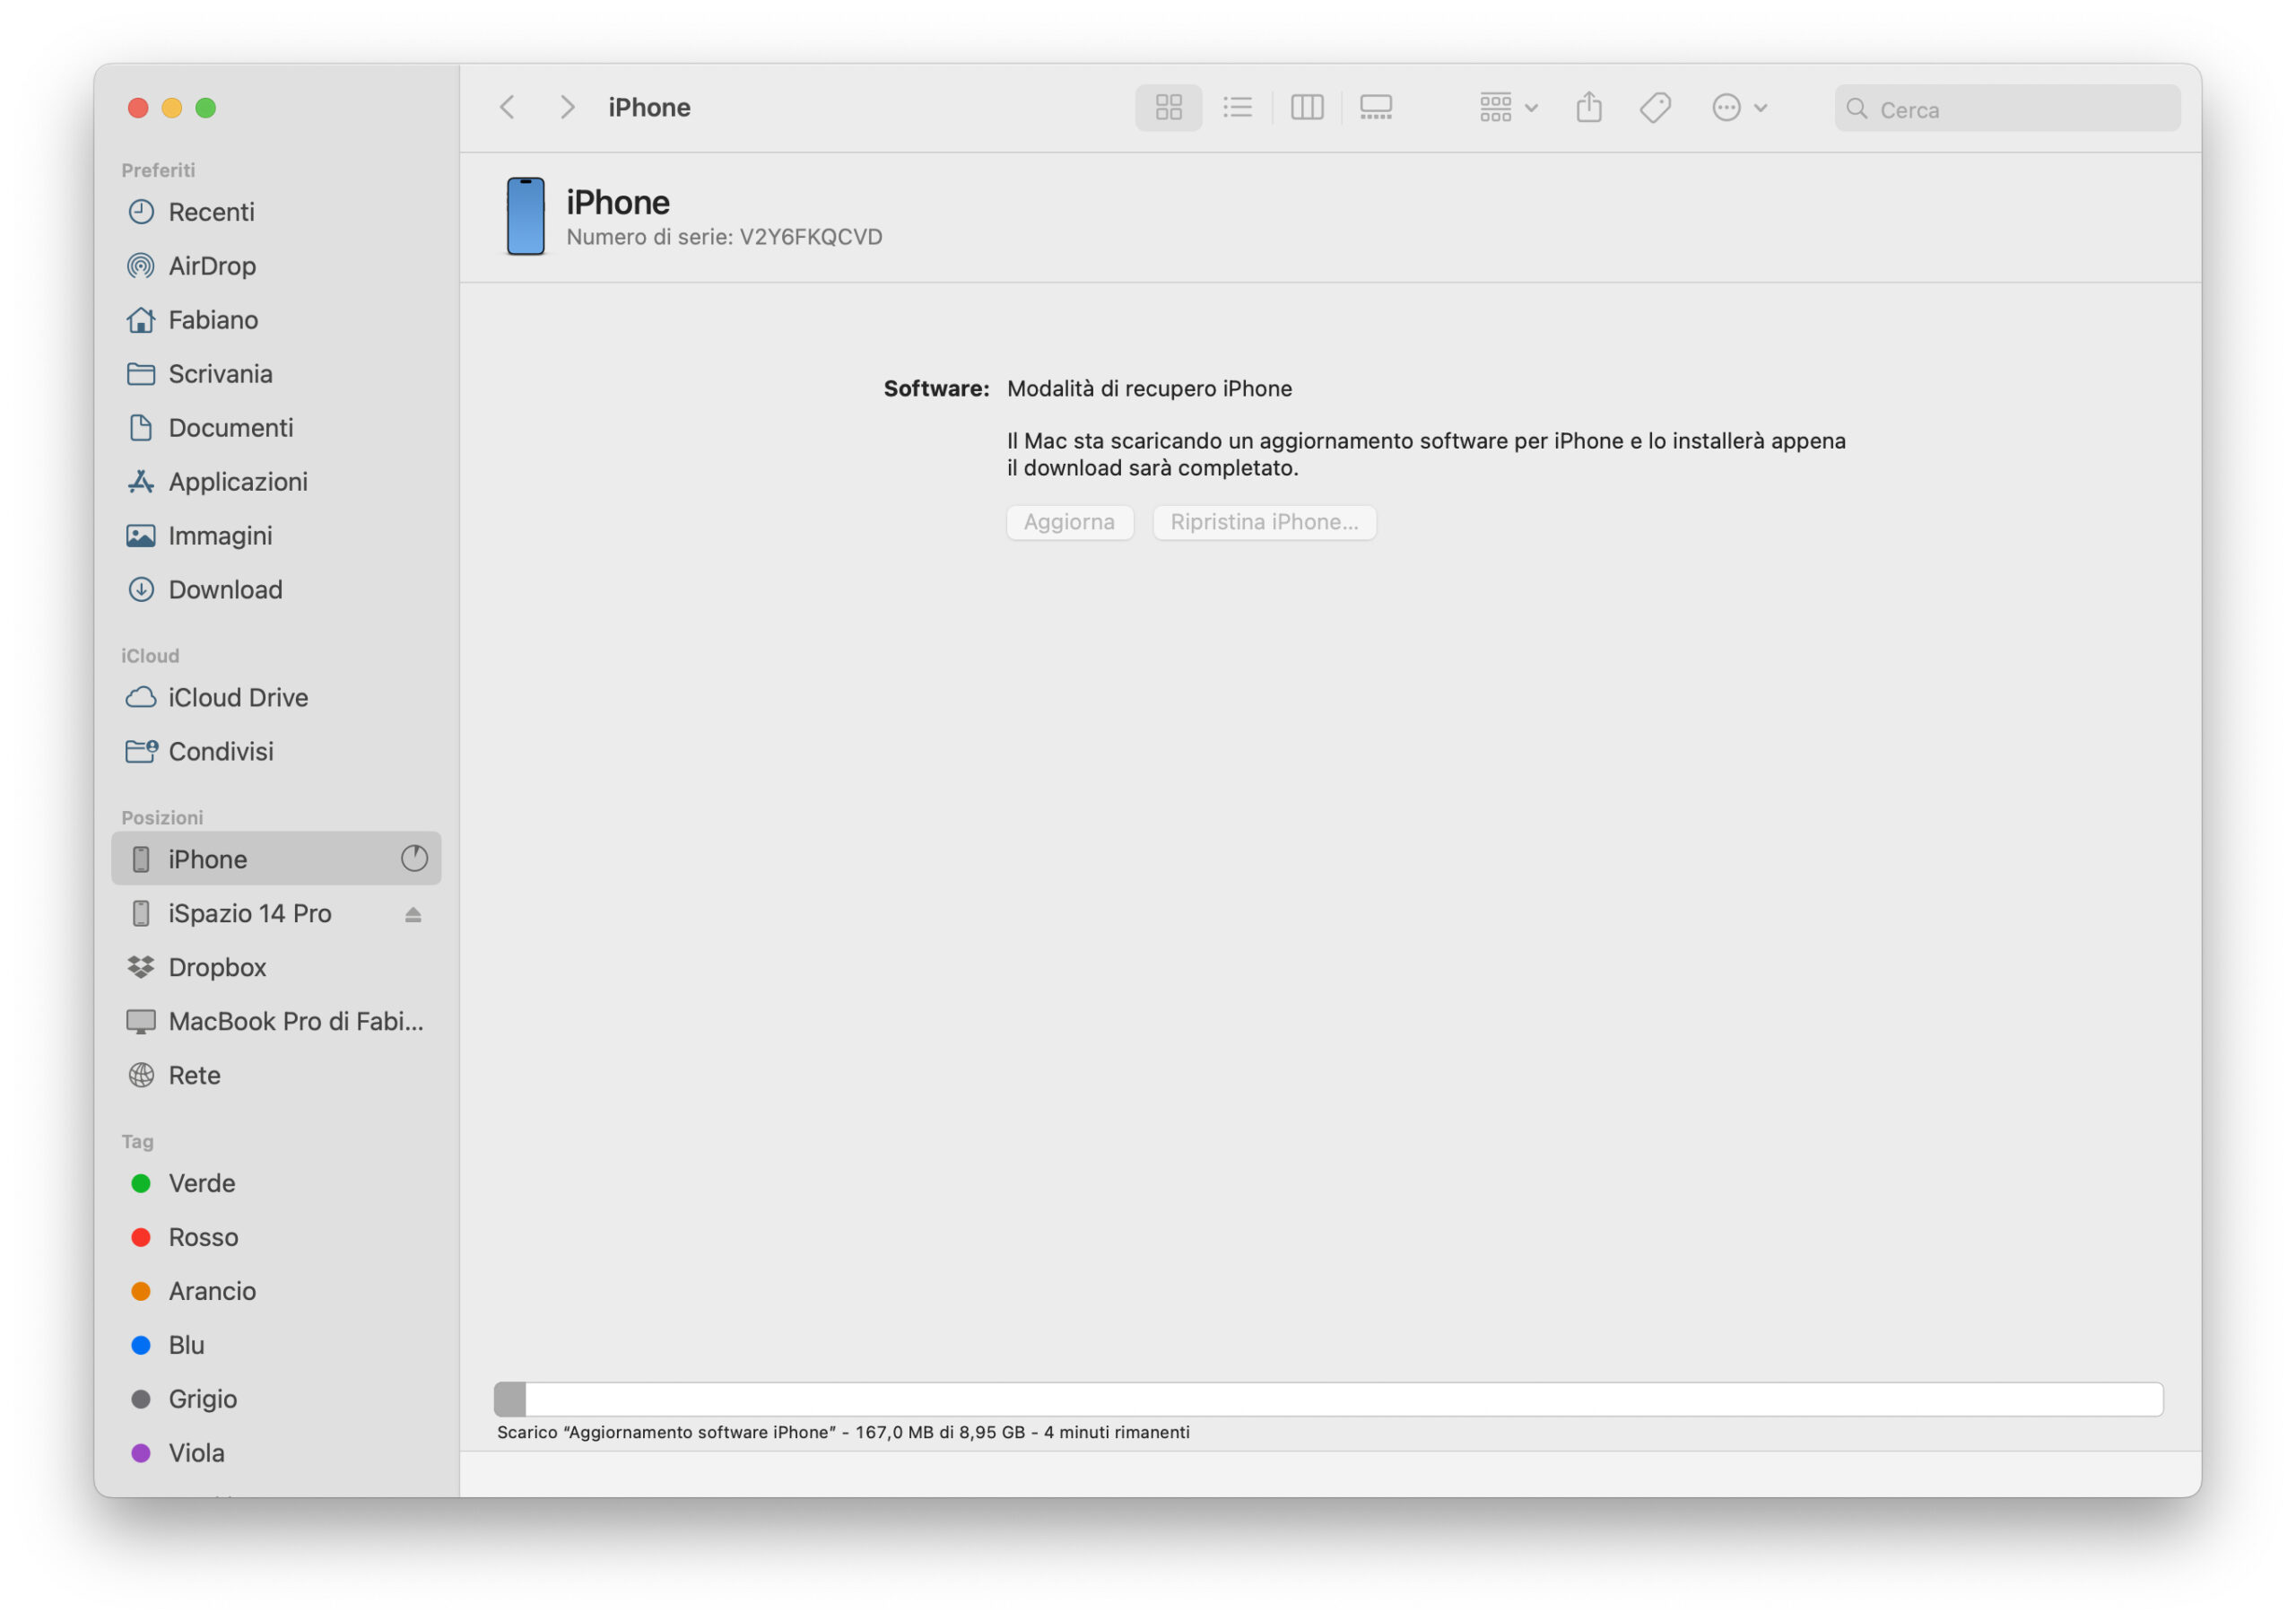This screenshot has height=1622, width=2296.
Task: Go forward with the right chevron
Action: 567,107
